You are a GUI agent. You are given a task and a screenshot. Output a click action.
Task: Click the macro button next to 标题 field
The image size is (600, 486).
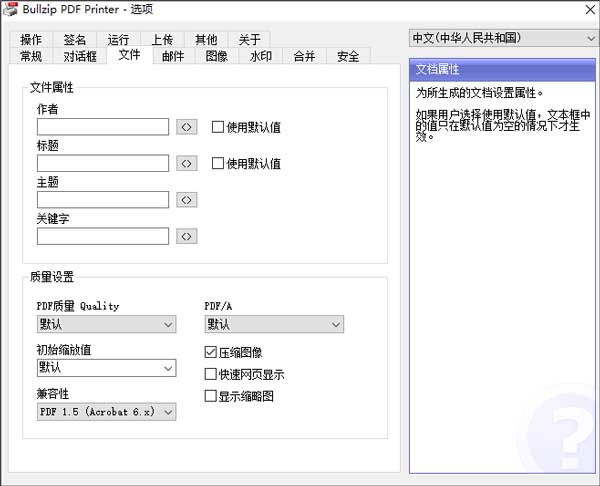point(186,163)
